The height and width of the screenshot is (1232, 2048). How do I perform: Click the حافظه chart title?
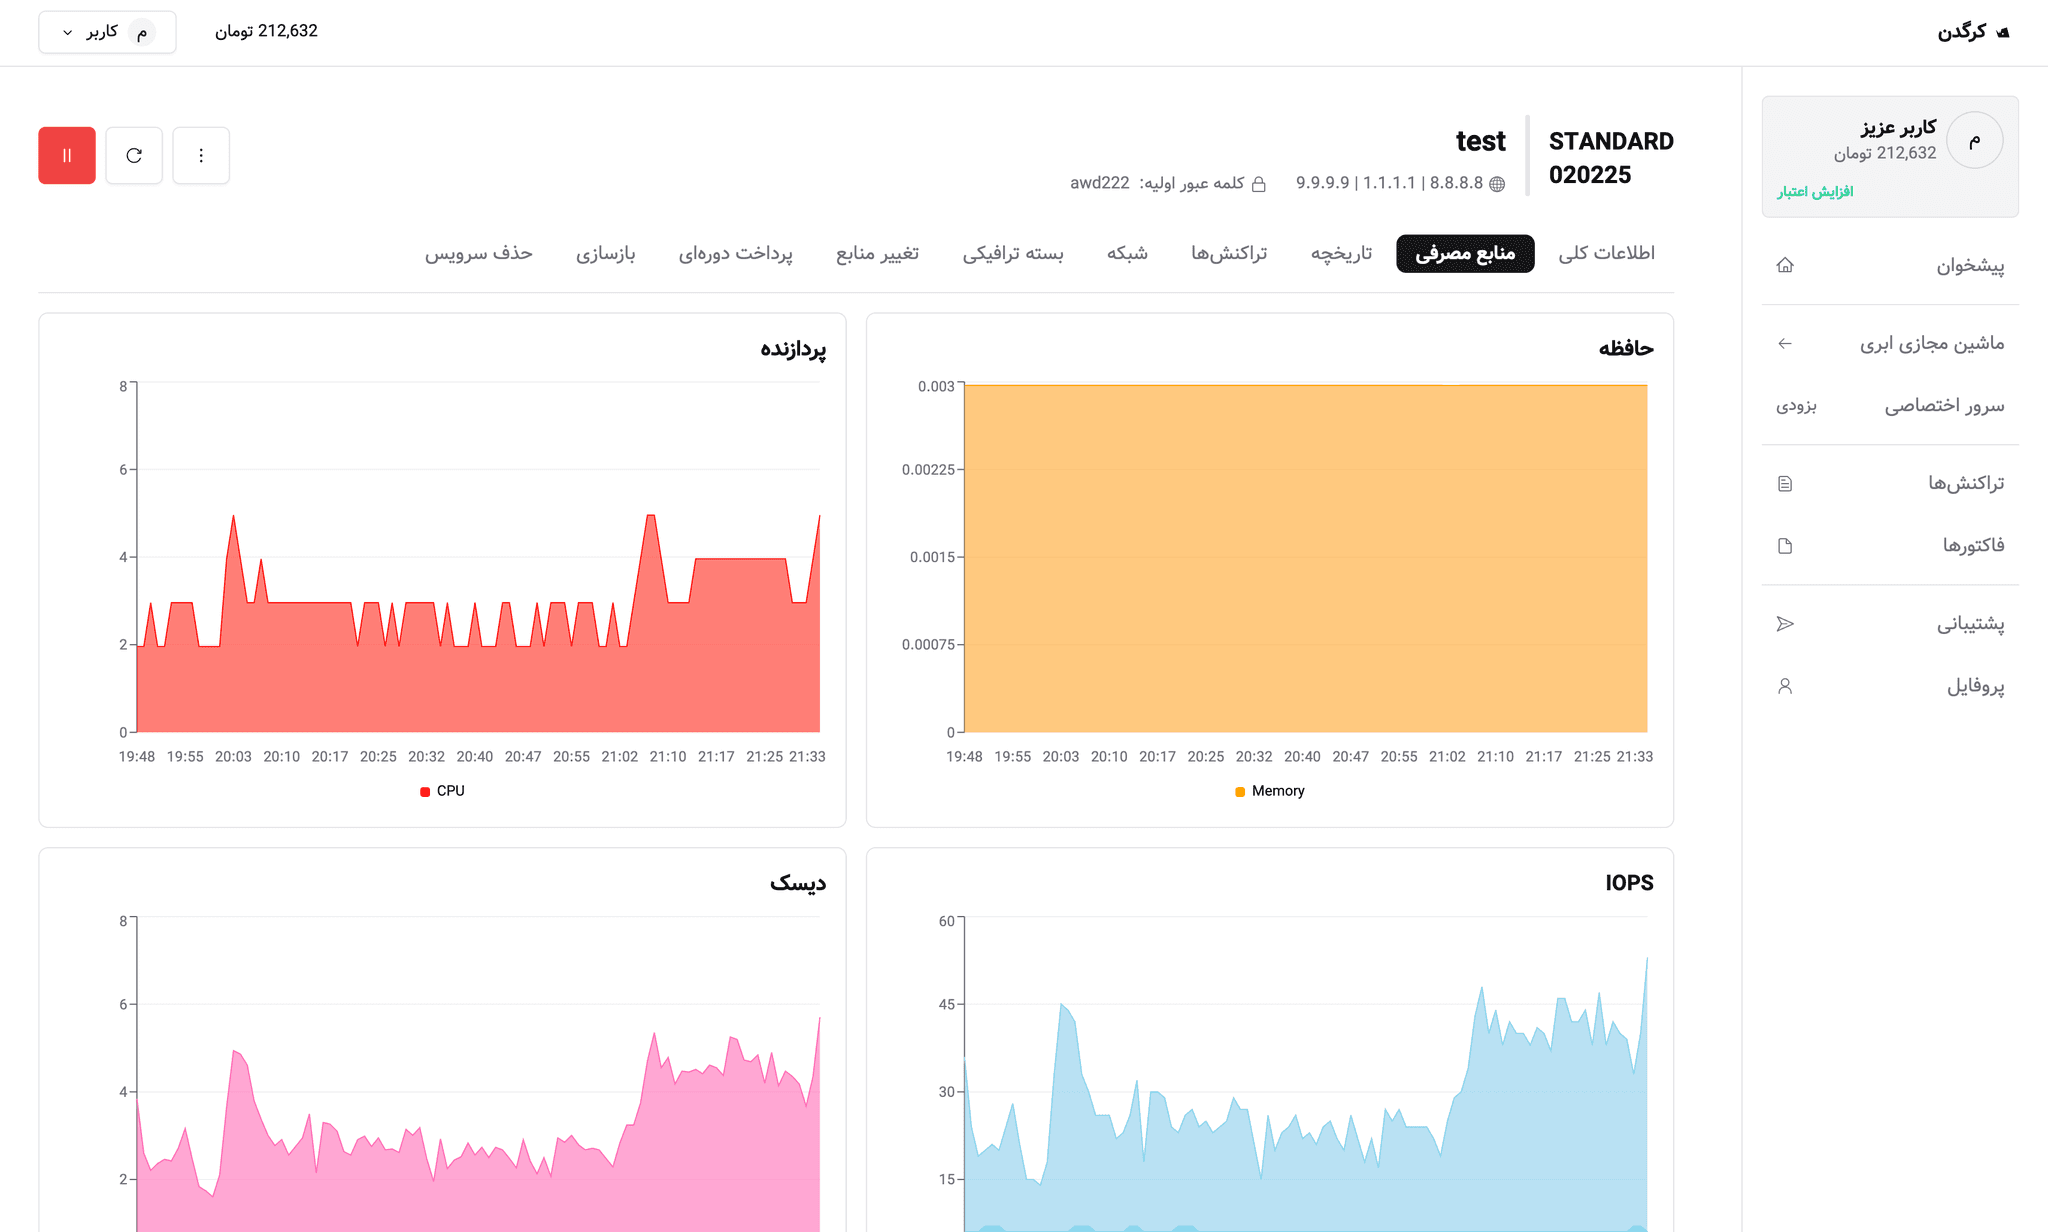pos(1626,348)
